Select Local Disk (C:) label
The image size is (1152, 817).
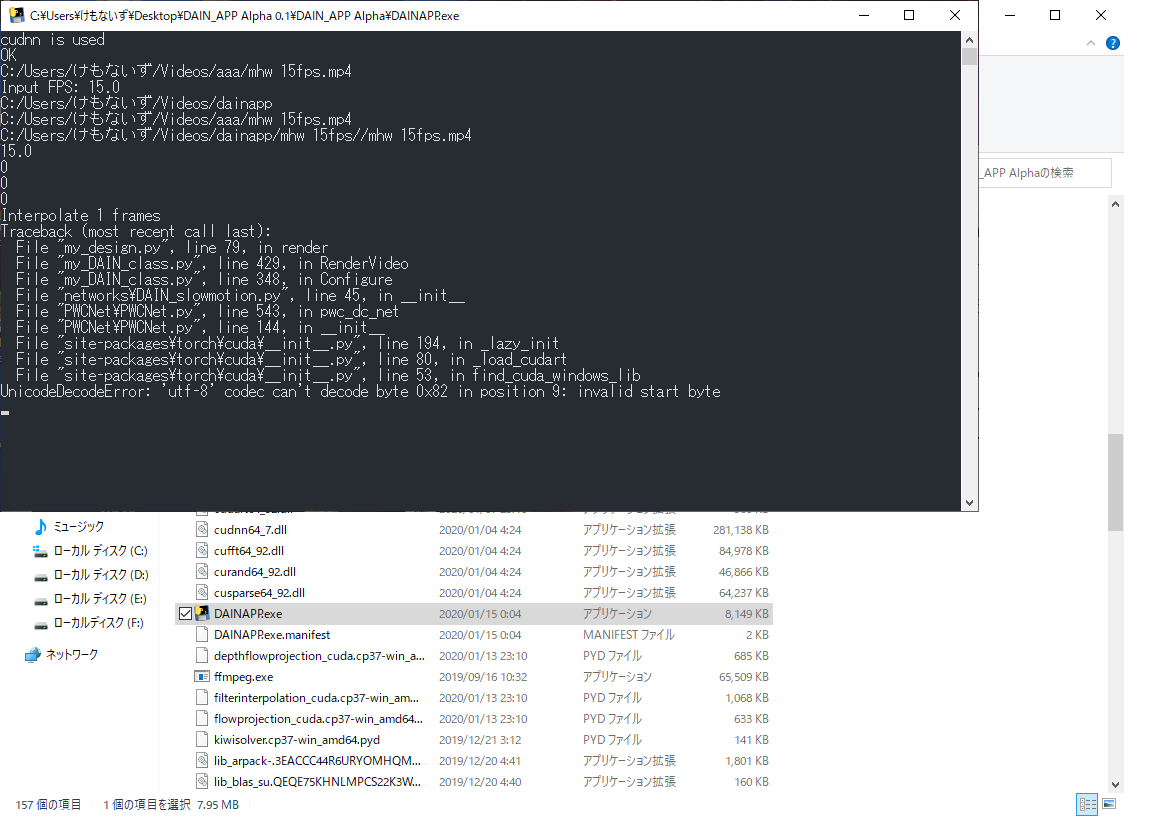pos(101,551)
